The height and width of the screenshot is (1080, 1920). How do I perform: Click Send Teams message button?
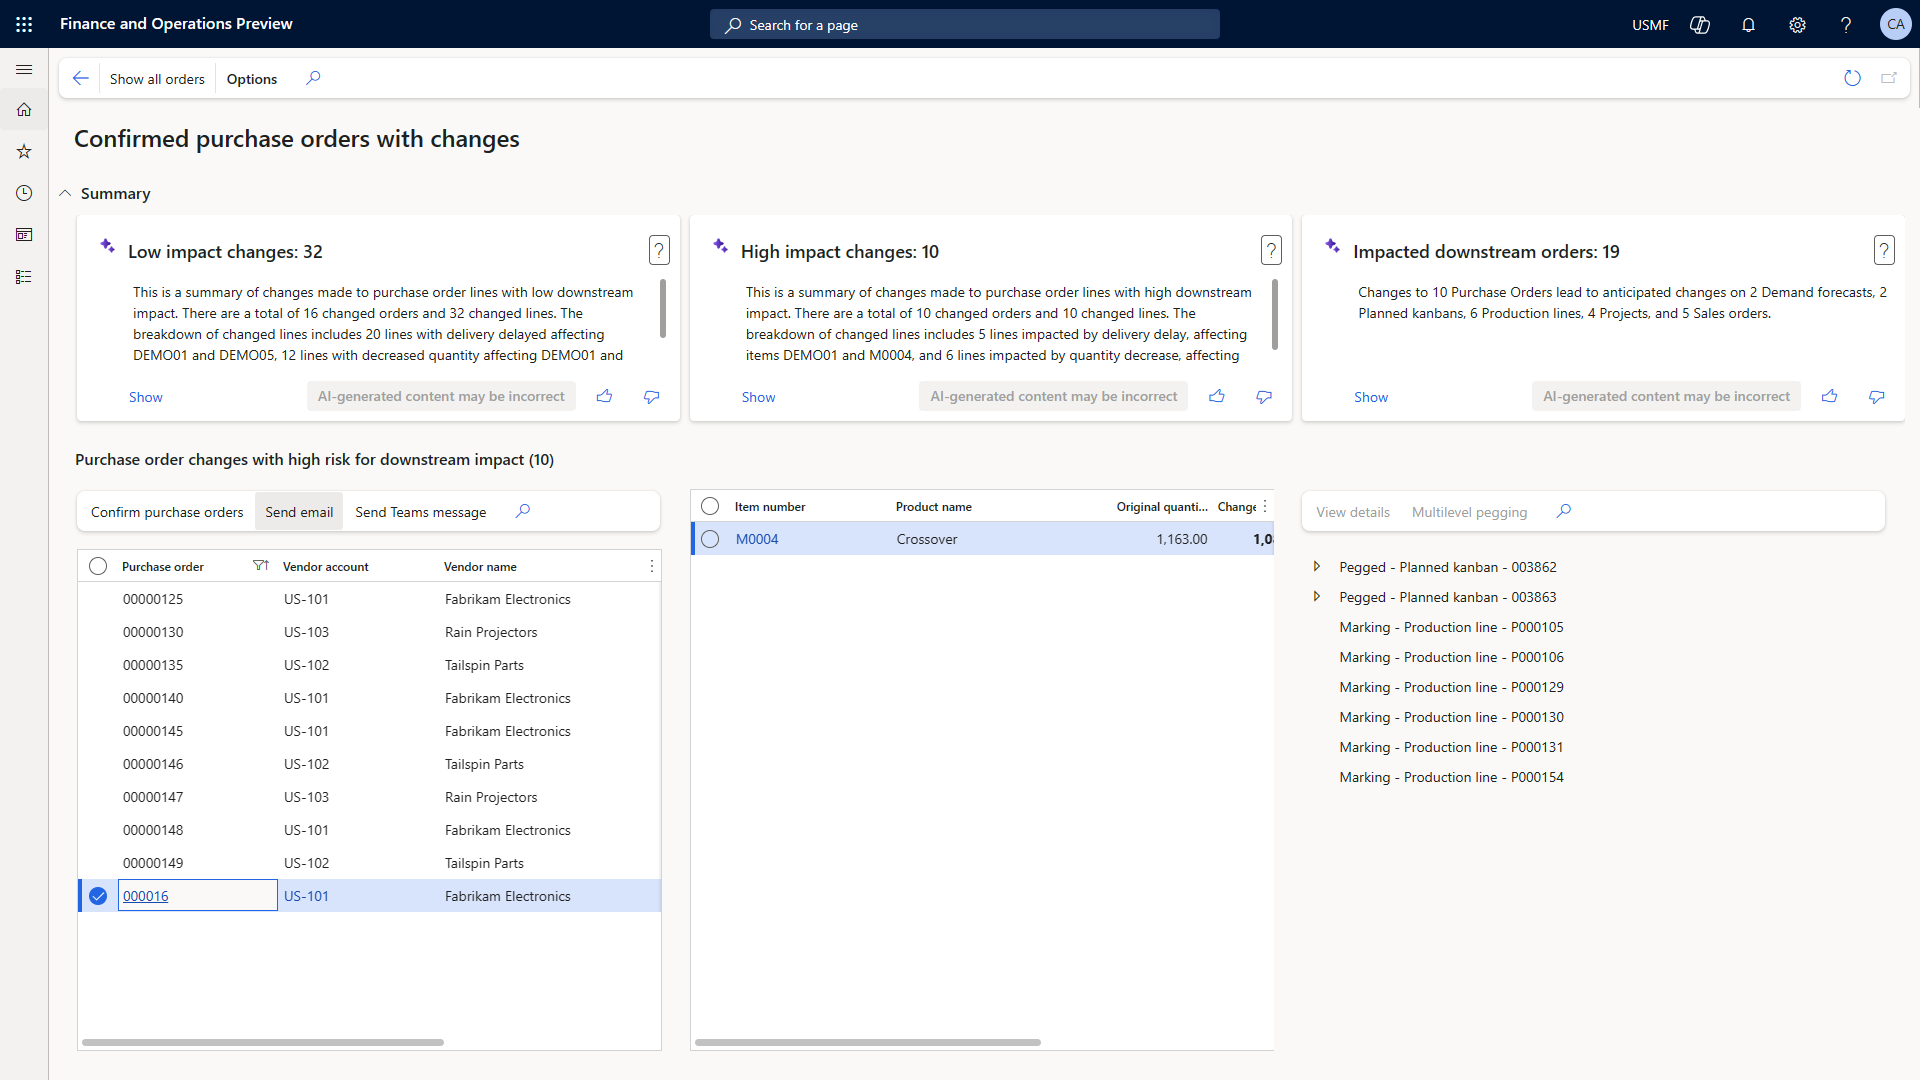click(x=420, y=512)
